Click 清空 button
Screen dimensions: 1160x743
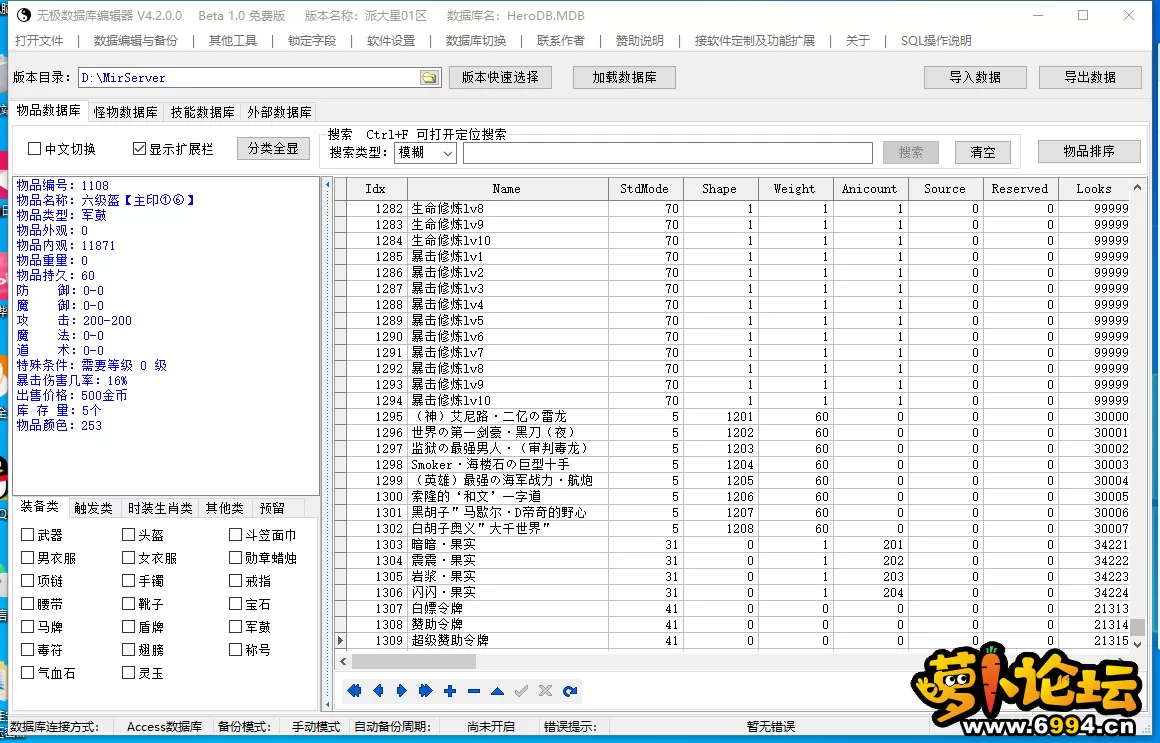click(982, 152)
